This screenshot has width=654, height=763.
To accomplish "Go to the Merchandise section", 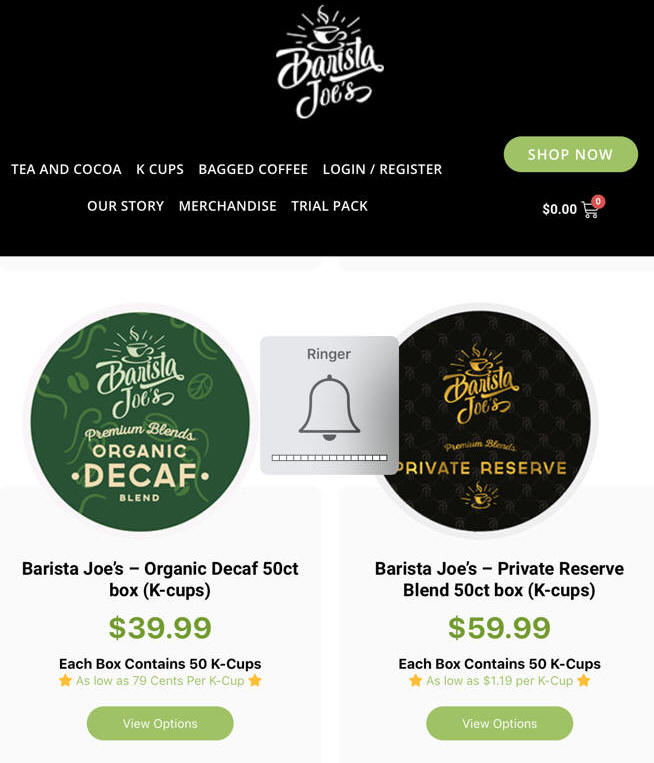I will click(x=227, y=206).
